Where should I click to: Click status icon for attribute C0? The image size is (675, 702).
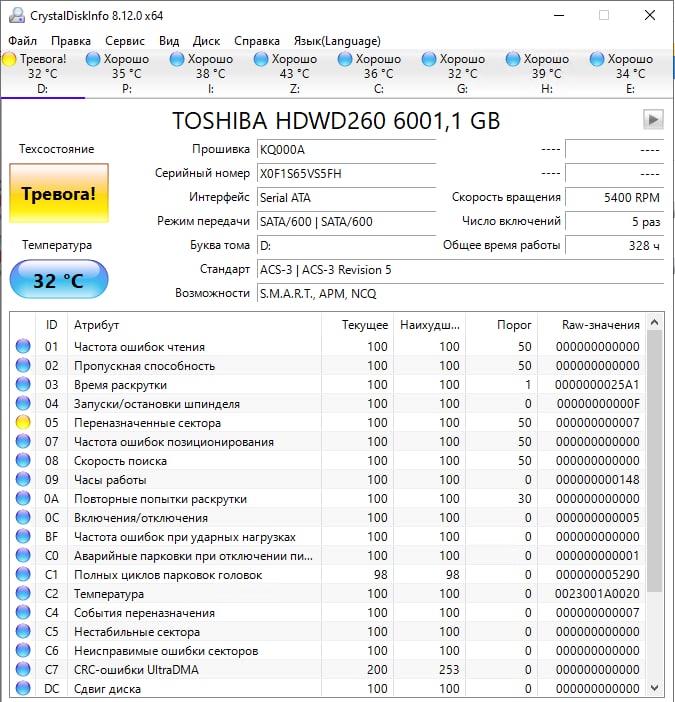point(23,555)
